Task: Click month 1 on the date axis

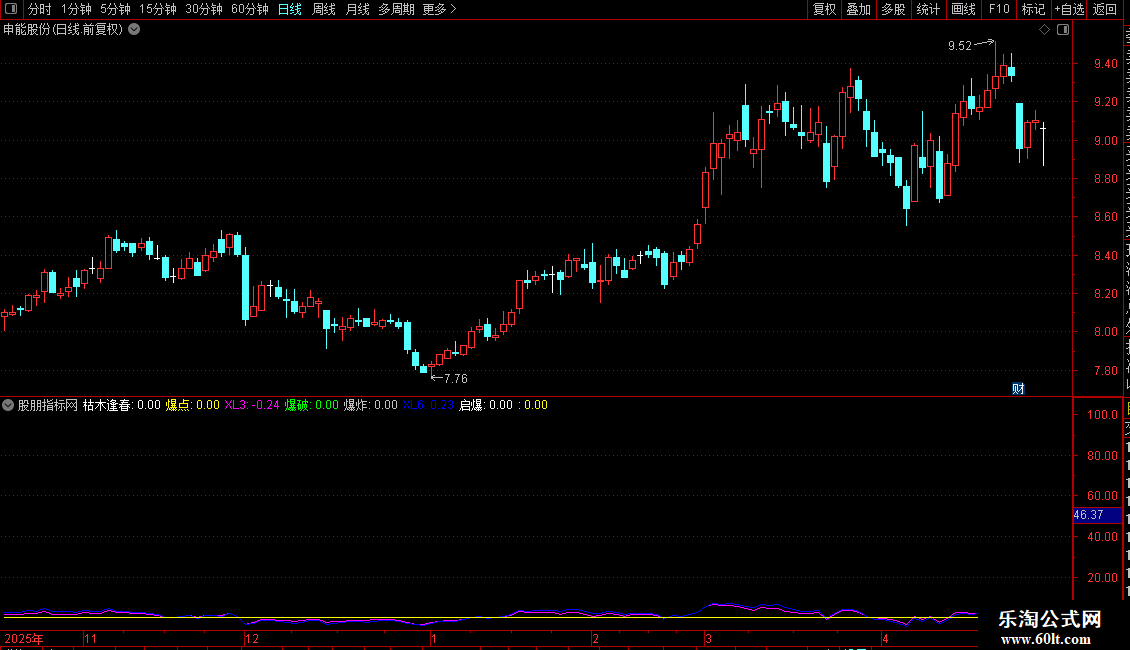Action: coord(434,638)
